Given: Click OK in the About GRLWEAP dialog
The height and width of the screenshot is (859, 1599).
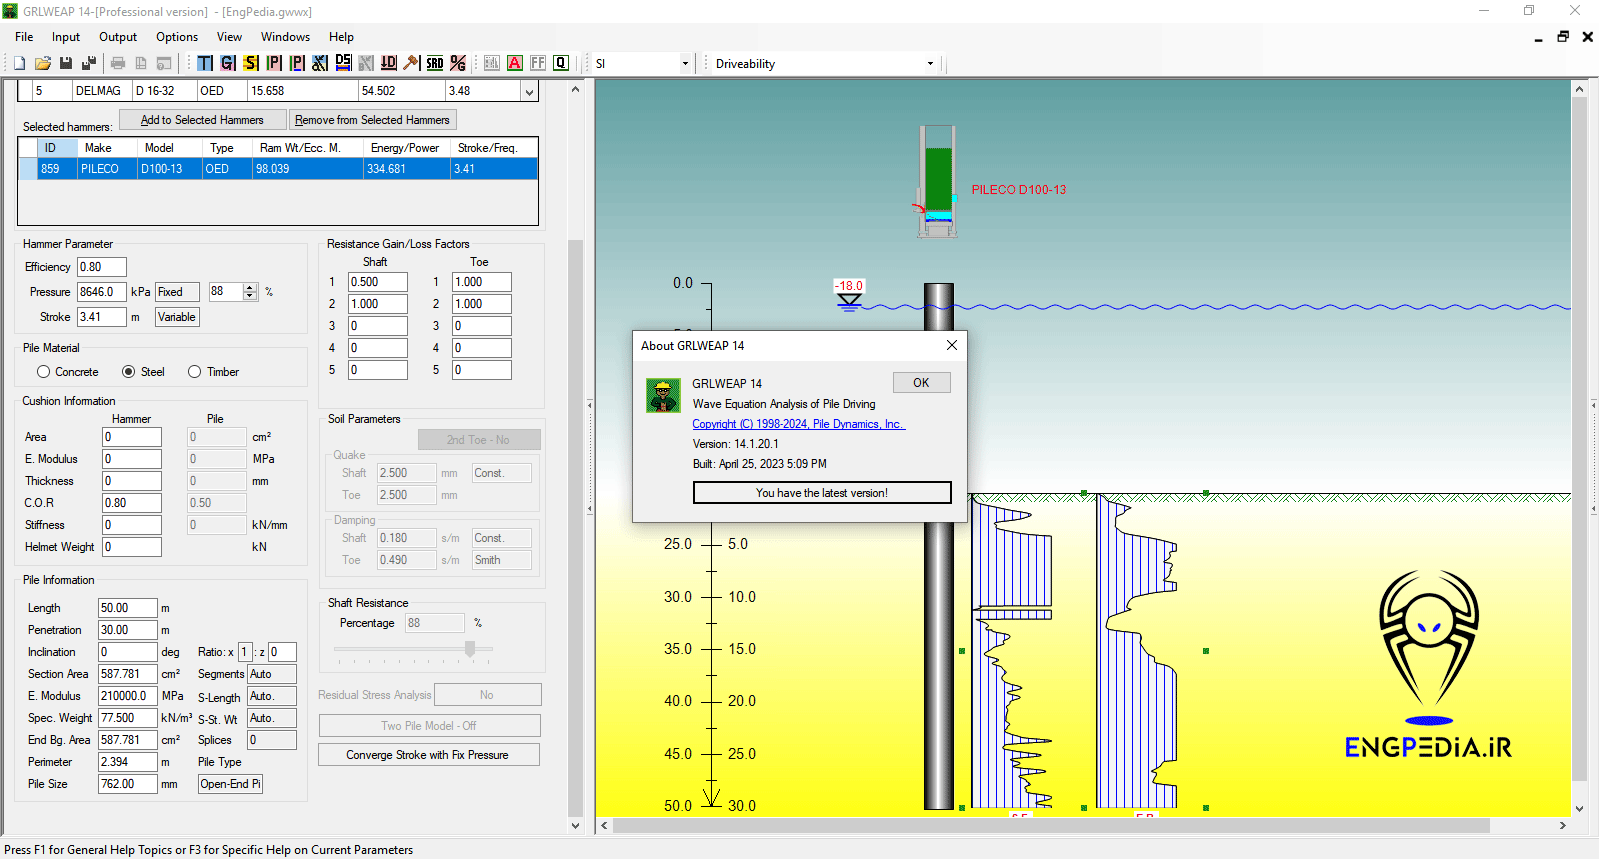Looking at the screenshot, I should tap(921, 383).
